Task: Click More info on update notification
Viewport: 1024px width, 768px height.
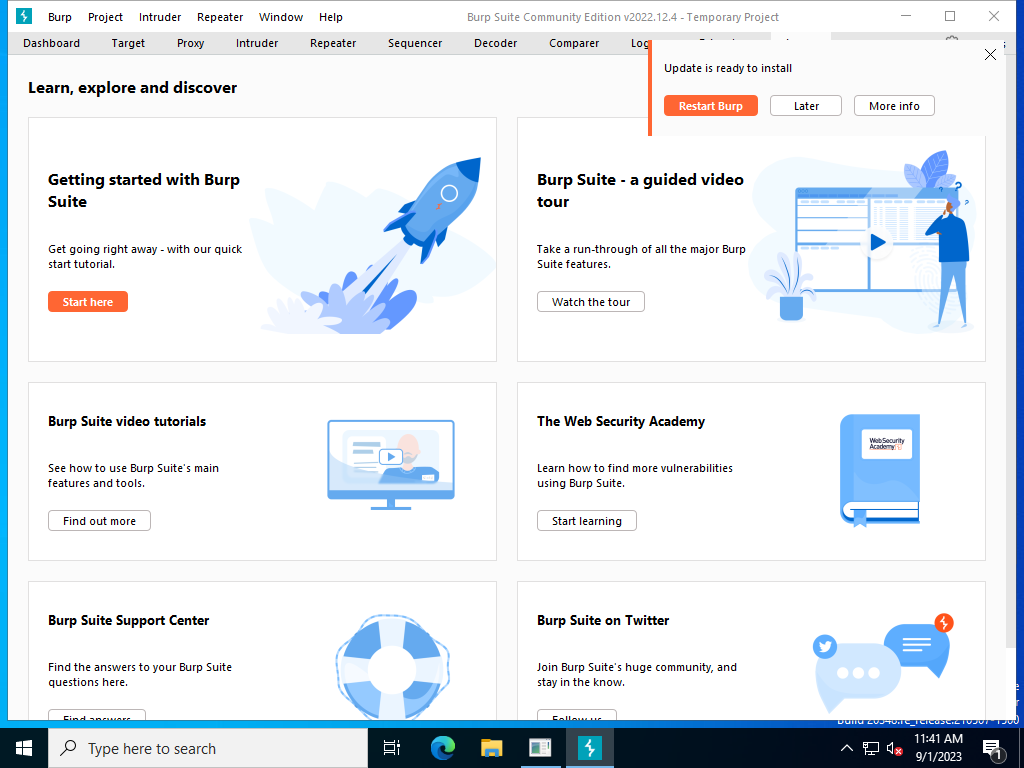Action: (894, 106)
